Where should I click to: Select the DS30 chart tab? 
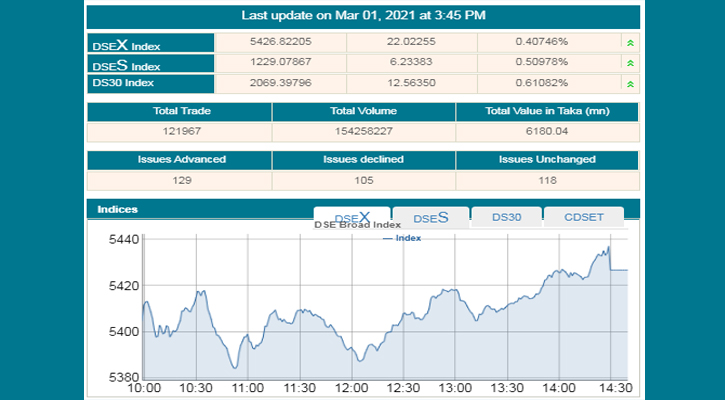(x=506, y=217)
